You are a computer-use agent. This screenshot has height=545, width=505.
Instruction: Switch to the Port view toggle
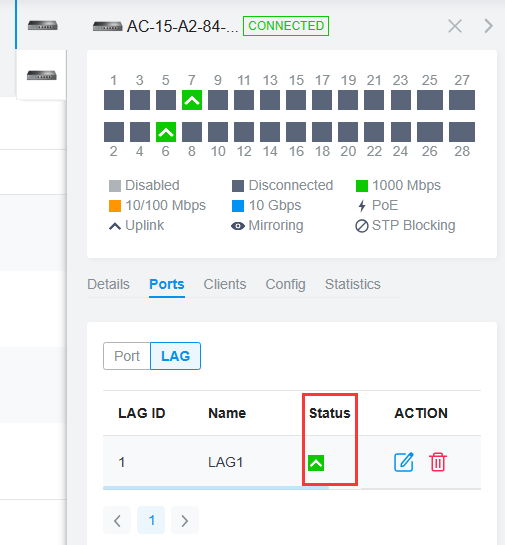coord(127,356)
